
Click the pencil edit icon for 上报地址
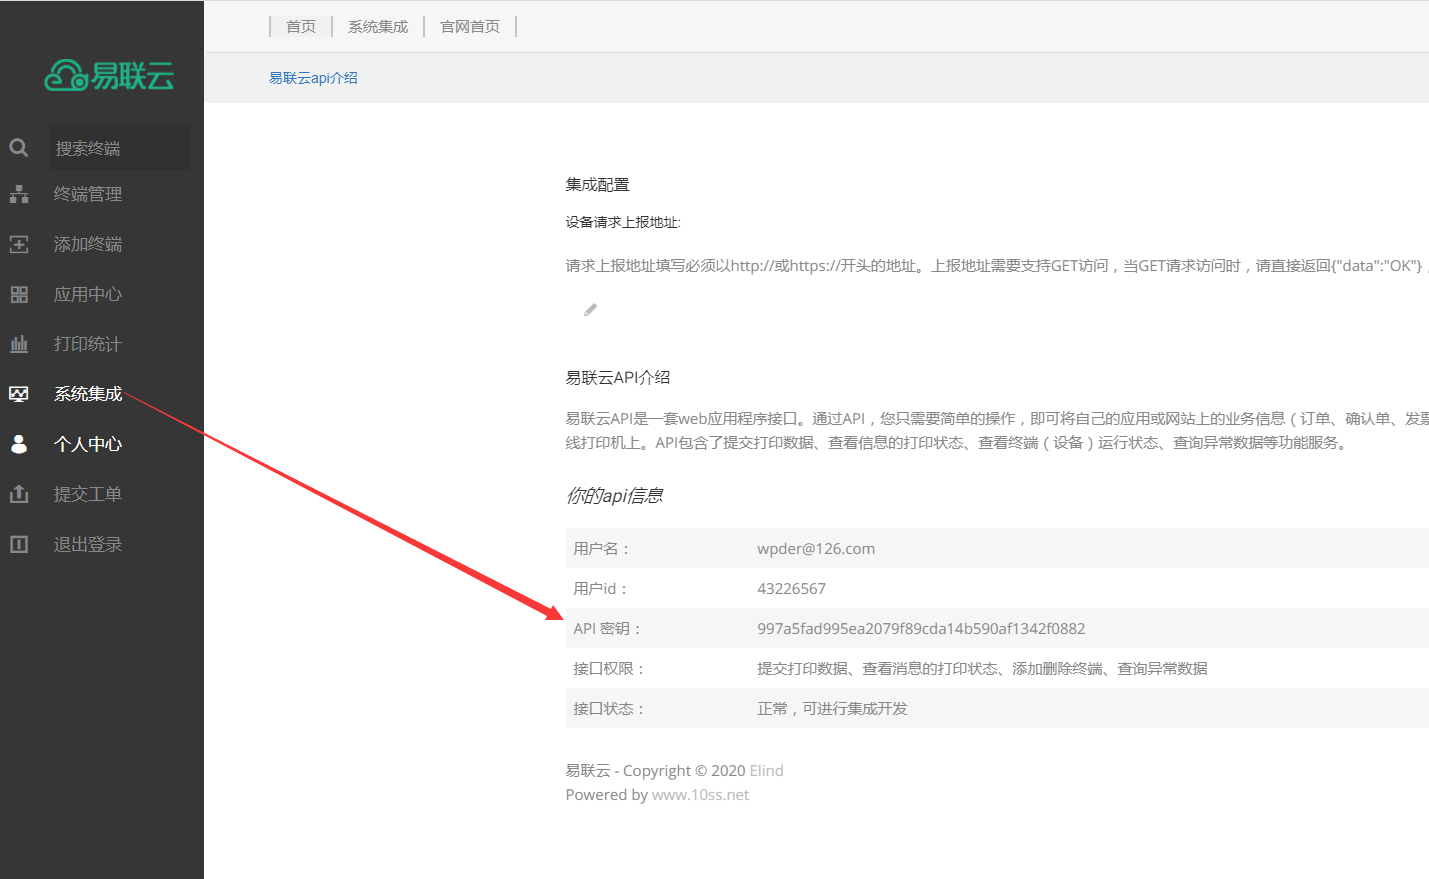pyautogui.click(x=589, y=310)
